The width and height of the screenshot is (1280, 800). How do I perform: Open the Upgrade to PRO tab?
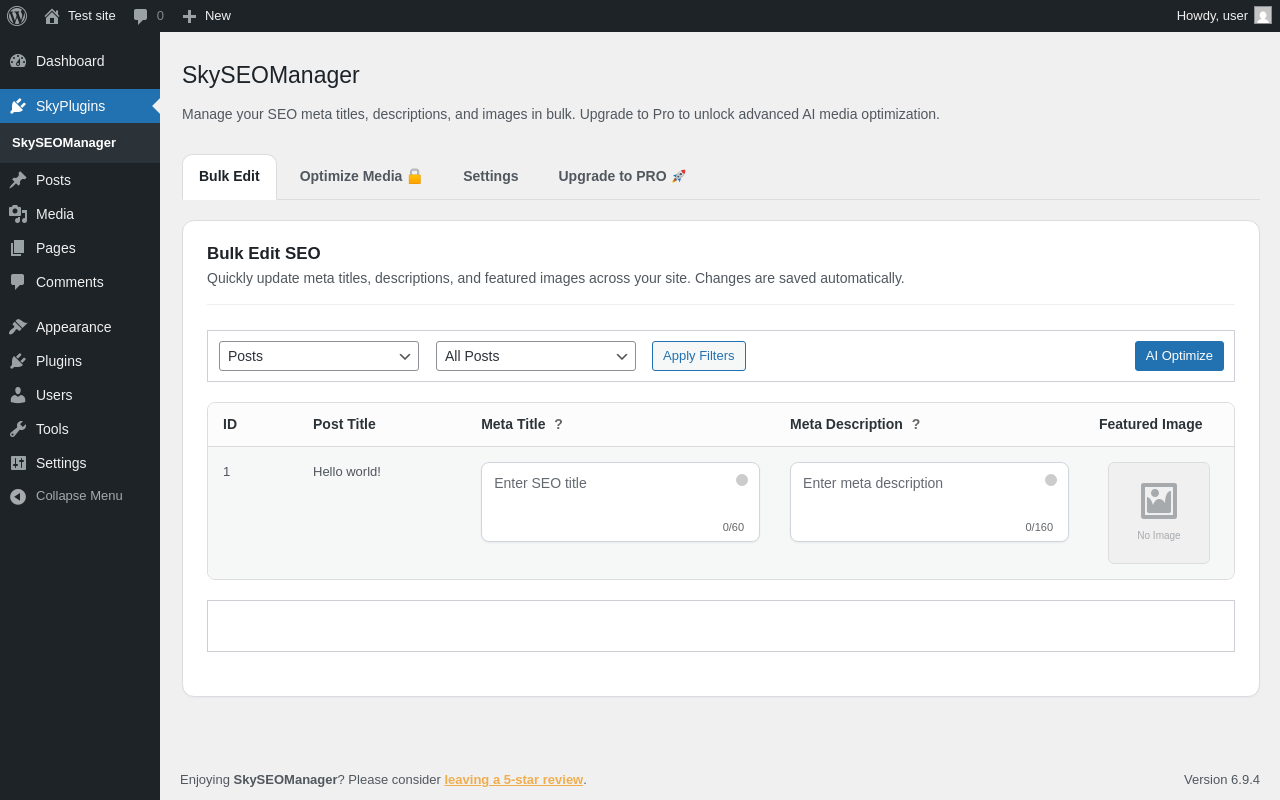click(x=621, y=176)
